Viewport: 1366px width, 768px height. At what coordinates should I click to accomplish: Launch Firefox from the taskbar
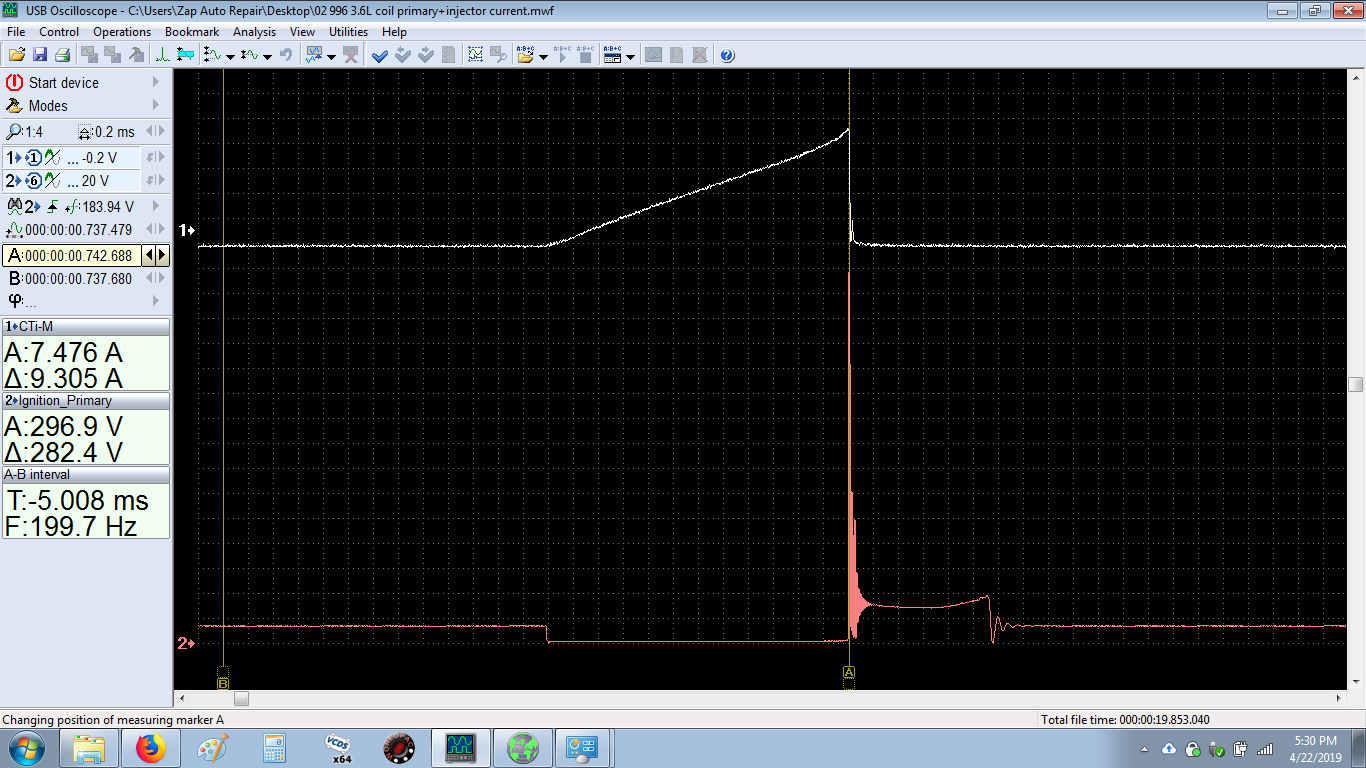coord(150,747)
